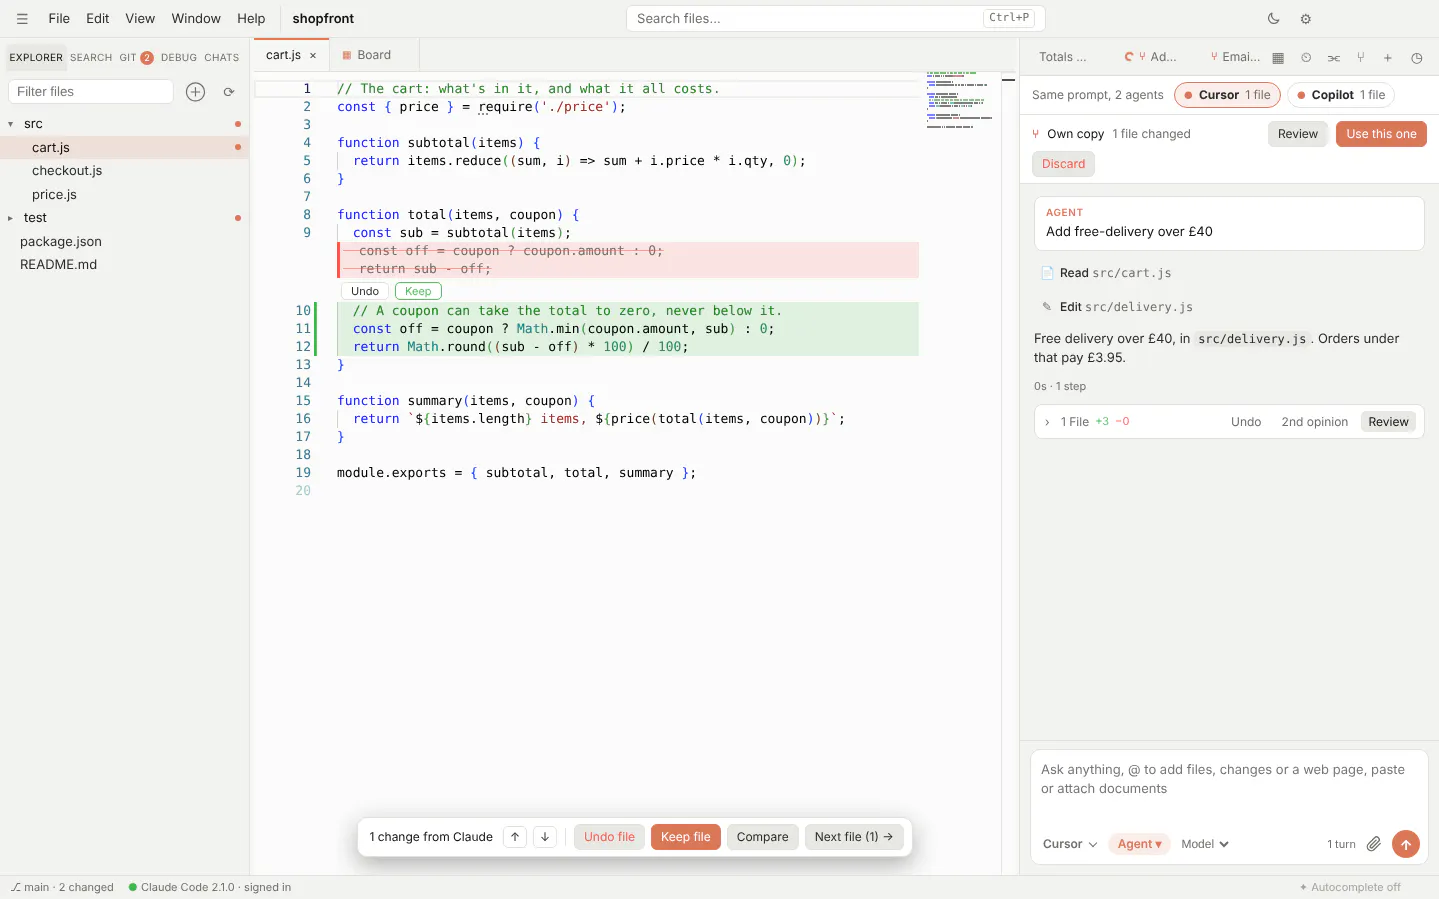
Task: Open the grid board icon in chat header
Action: tap(1277, 57)
